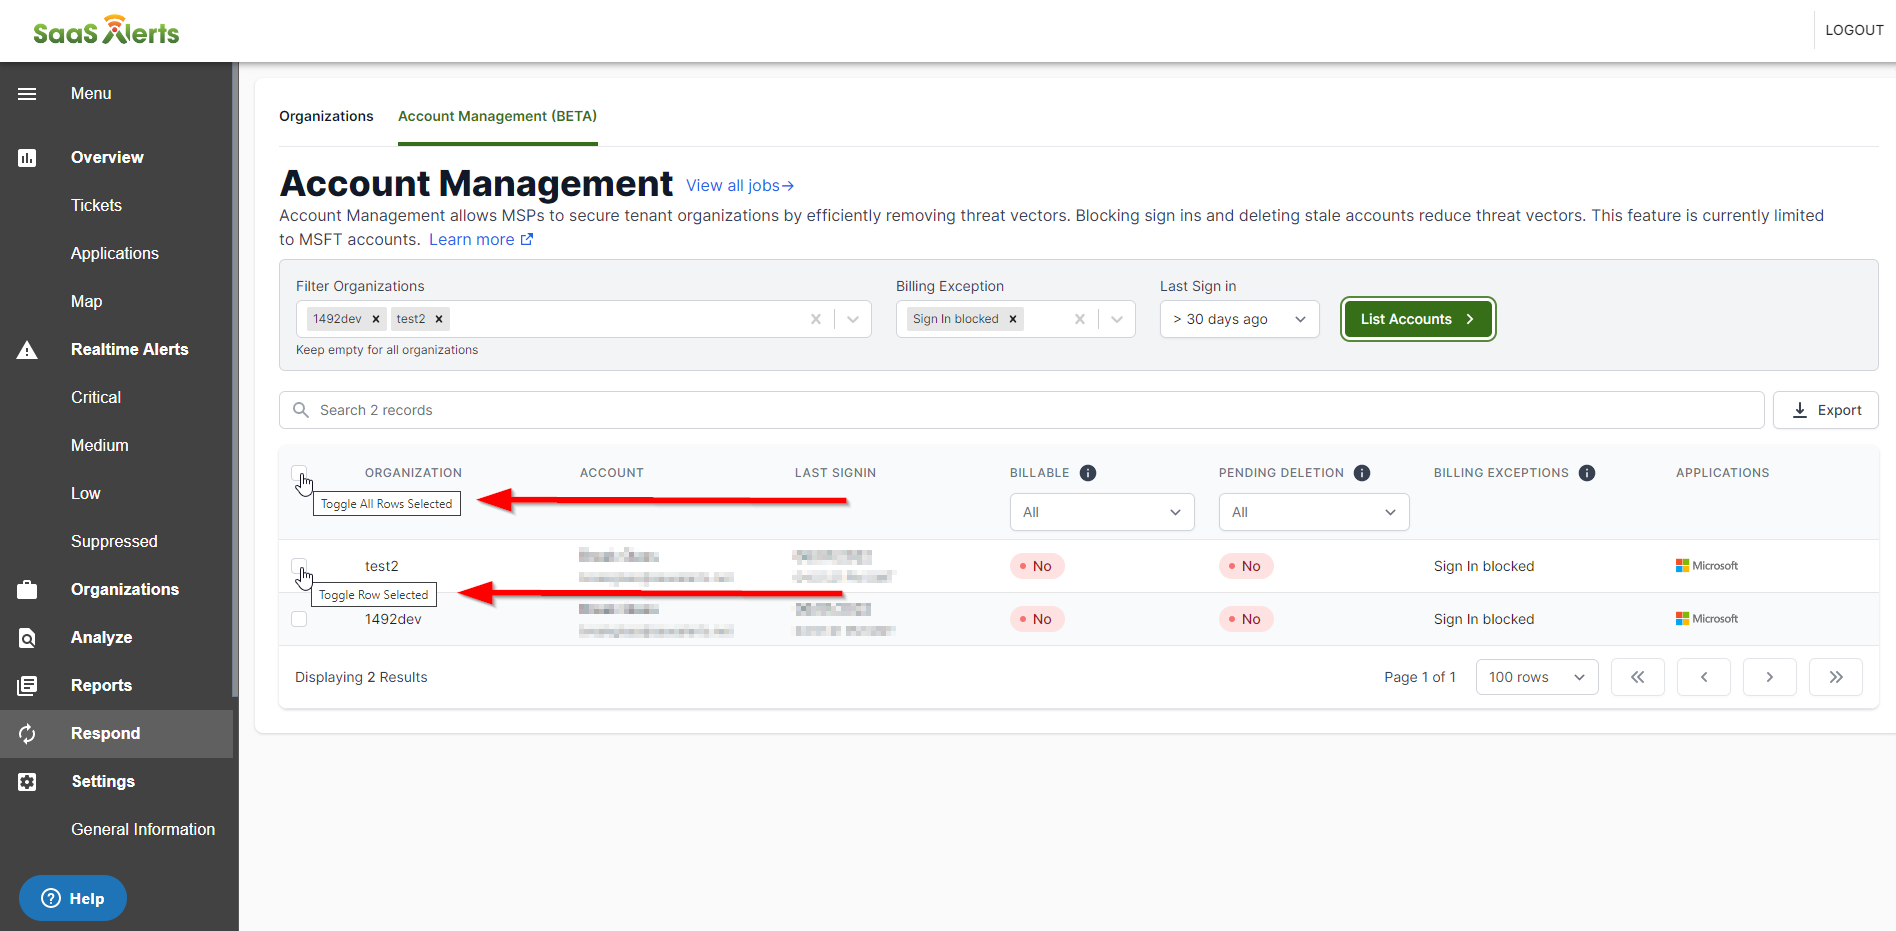The image size is (1896, 931).
Task: Open Reports in the sidebar menu
Action: click(101, 685)
